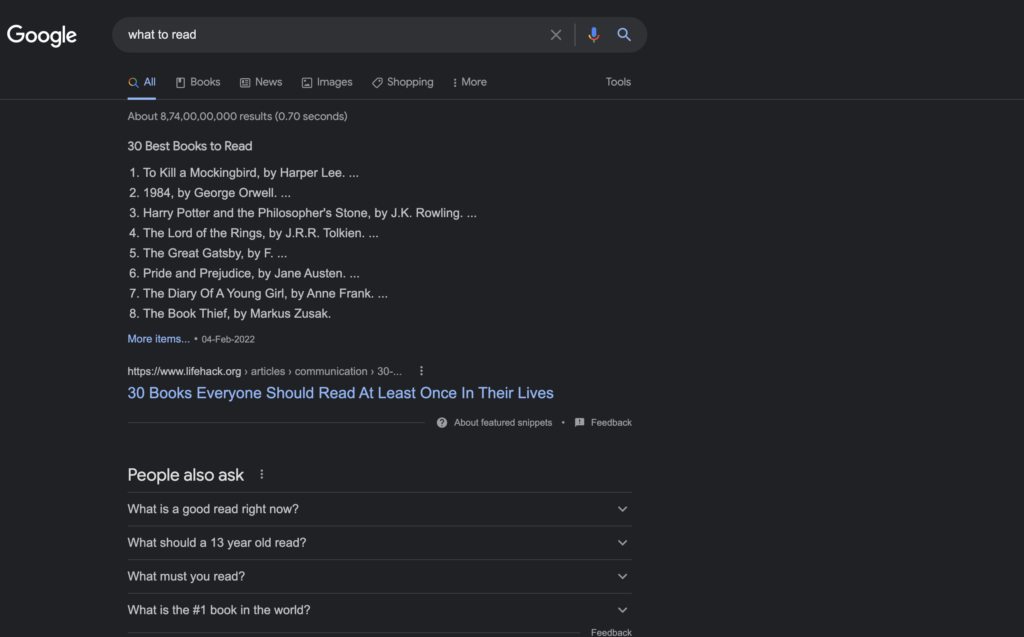1024x637 pixels.
Task: Expand "What is a good read right now?"
Action: pos(622,509)
